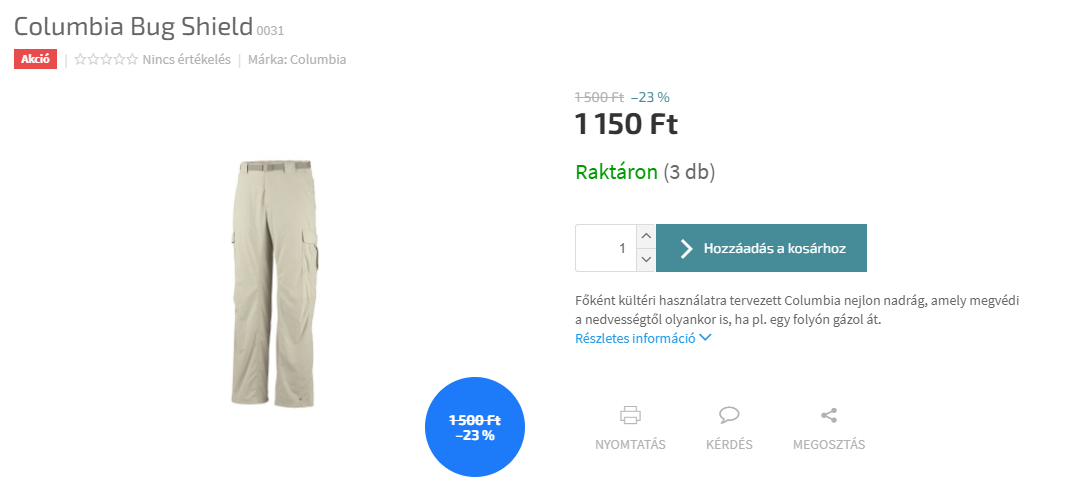Click the share icon above MEGOSZTÁS

tap(829, 415)
